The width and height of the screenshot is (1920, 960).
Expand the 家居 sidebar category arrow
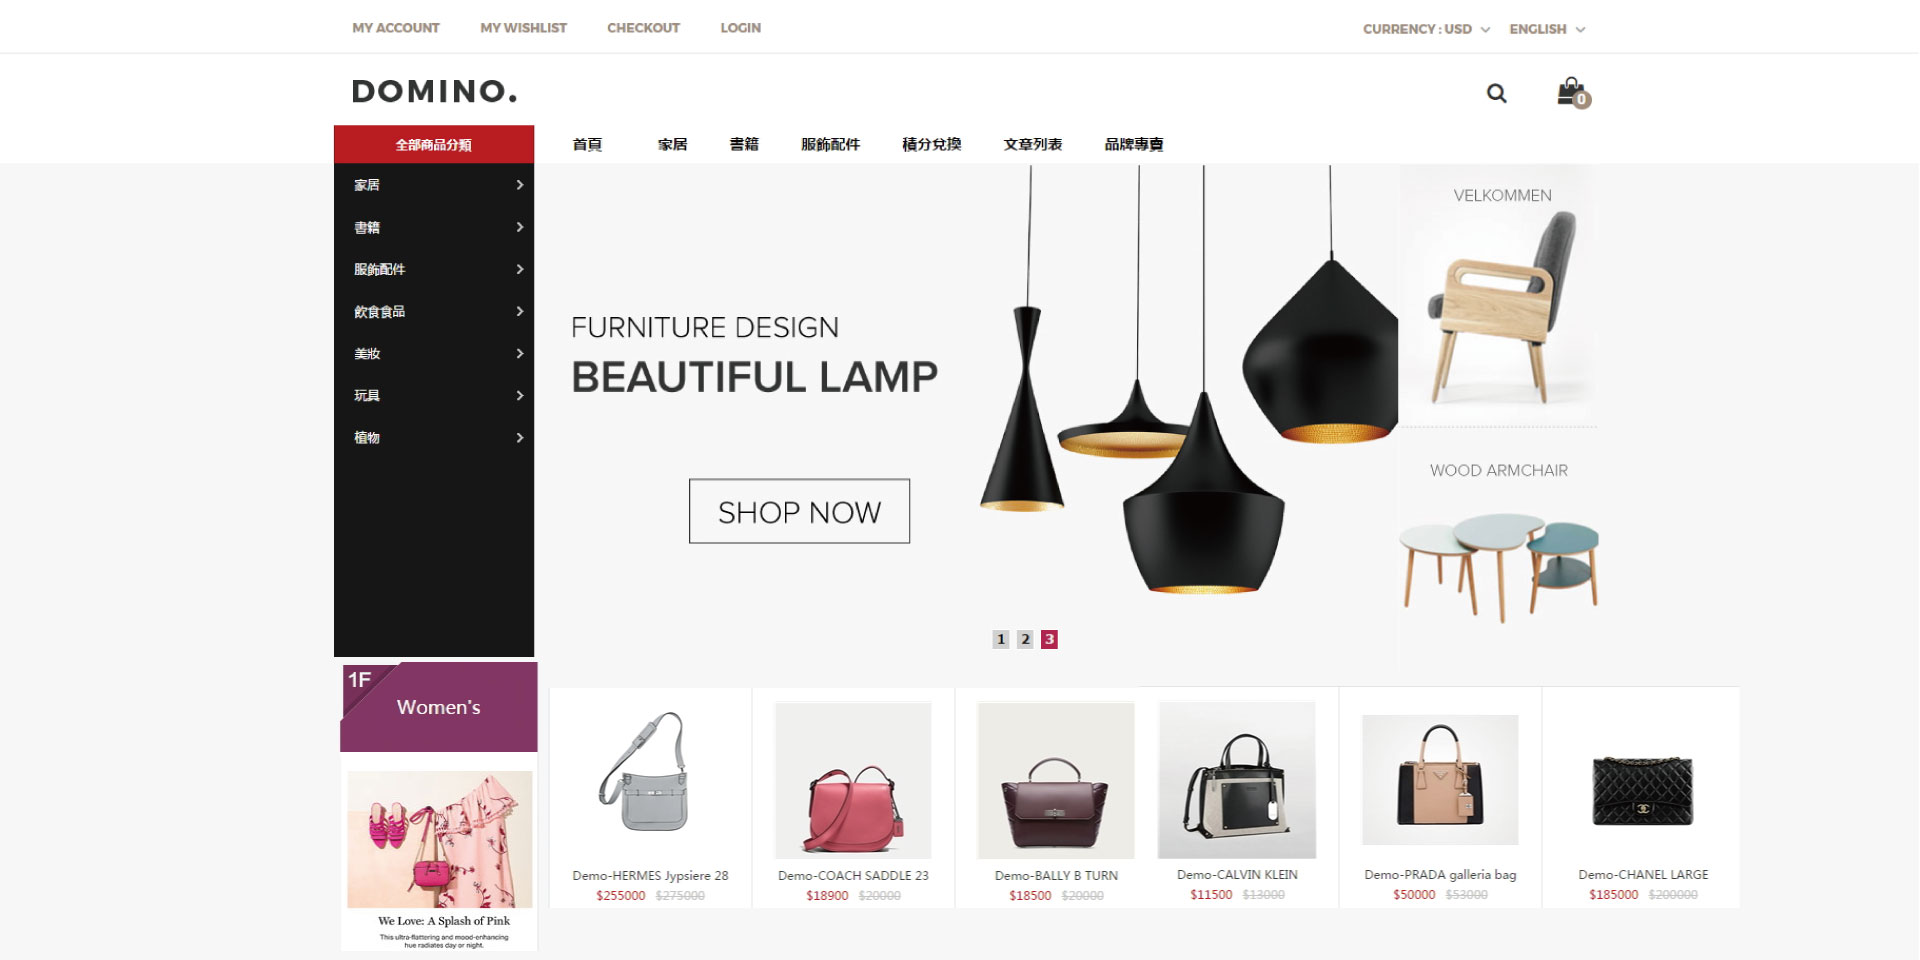pos(520,185)
